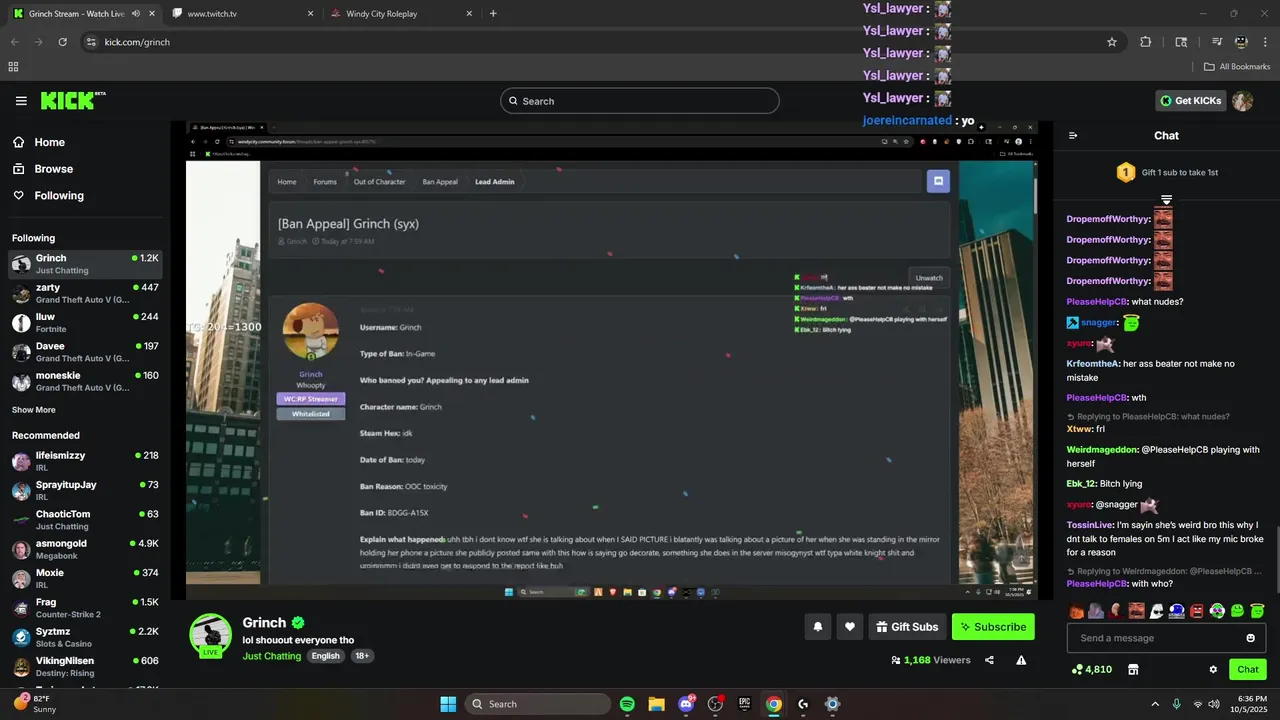Click the Chrome address bar URL
1280x720 pixels.
(138, 42)
